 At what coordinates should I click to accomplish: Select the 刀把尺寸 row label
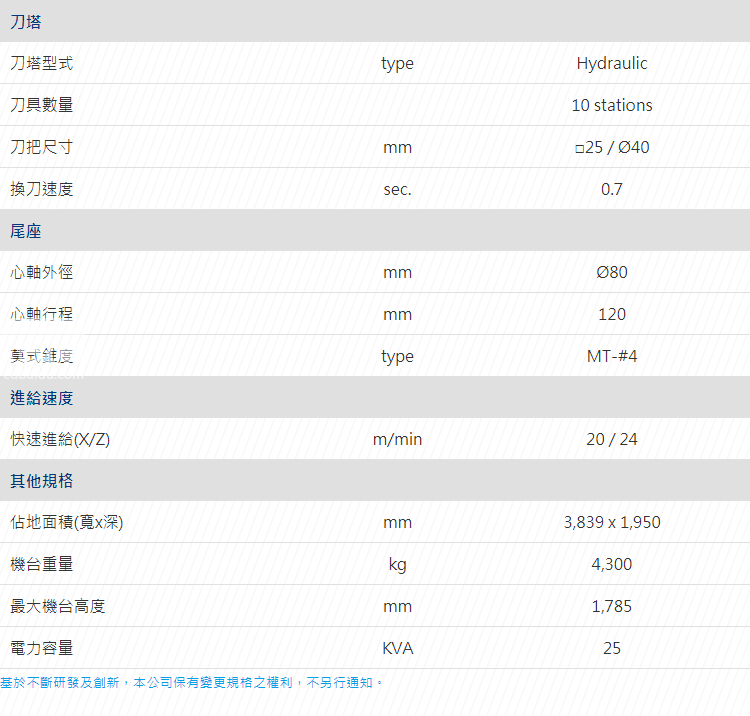click(41, 147)
